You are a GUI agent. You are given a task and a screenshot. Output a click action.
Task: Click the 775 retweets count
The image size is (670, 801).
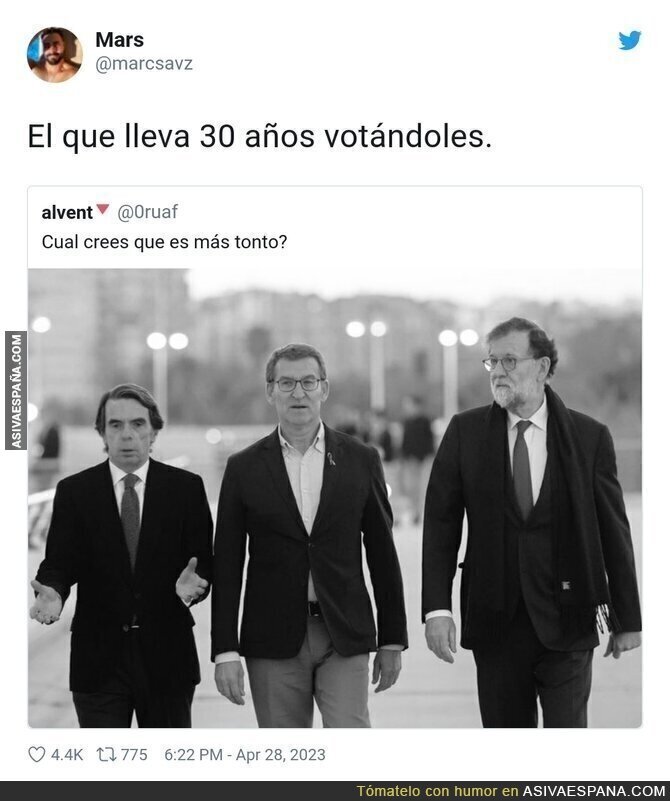[x=134, y=755]
